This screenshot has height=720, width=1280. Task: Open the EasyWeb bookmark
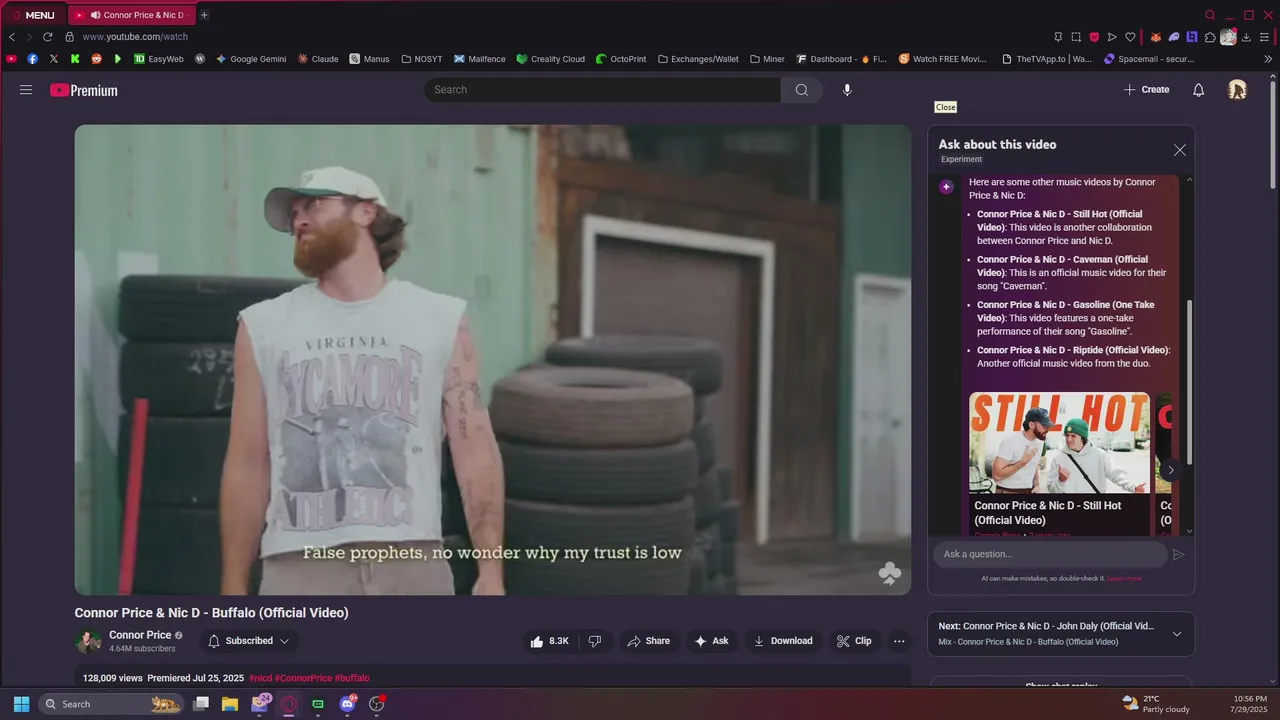click(x=159, y=59)
